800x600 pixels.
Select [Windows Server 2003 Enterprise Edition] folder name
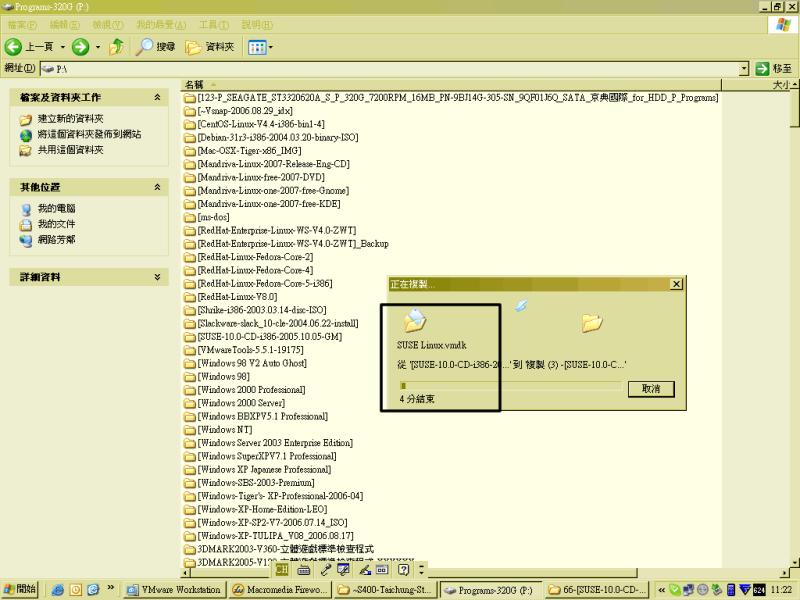[276, 442]
